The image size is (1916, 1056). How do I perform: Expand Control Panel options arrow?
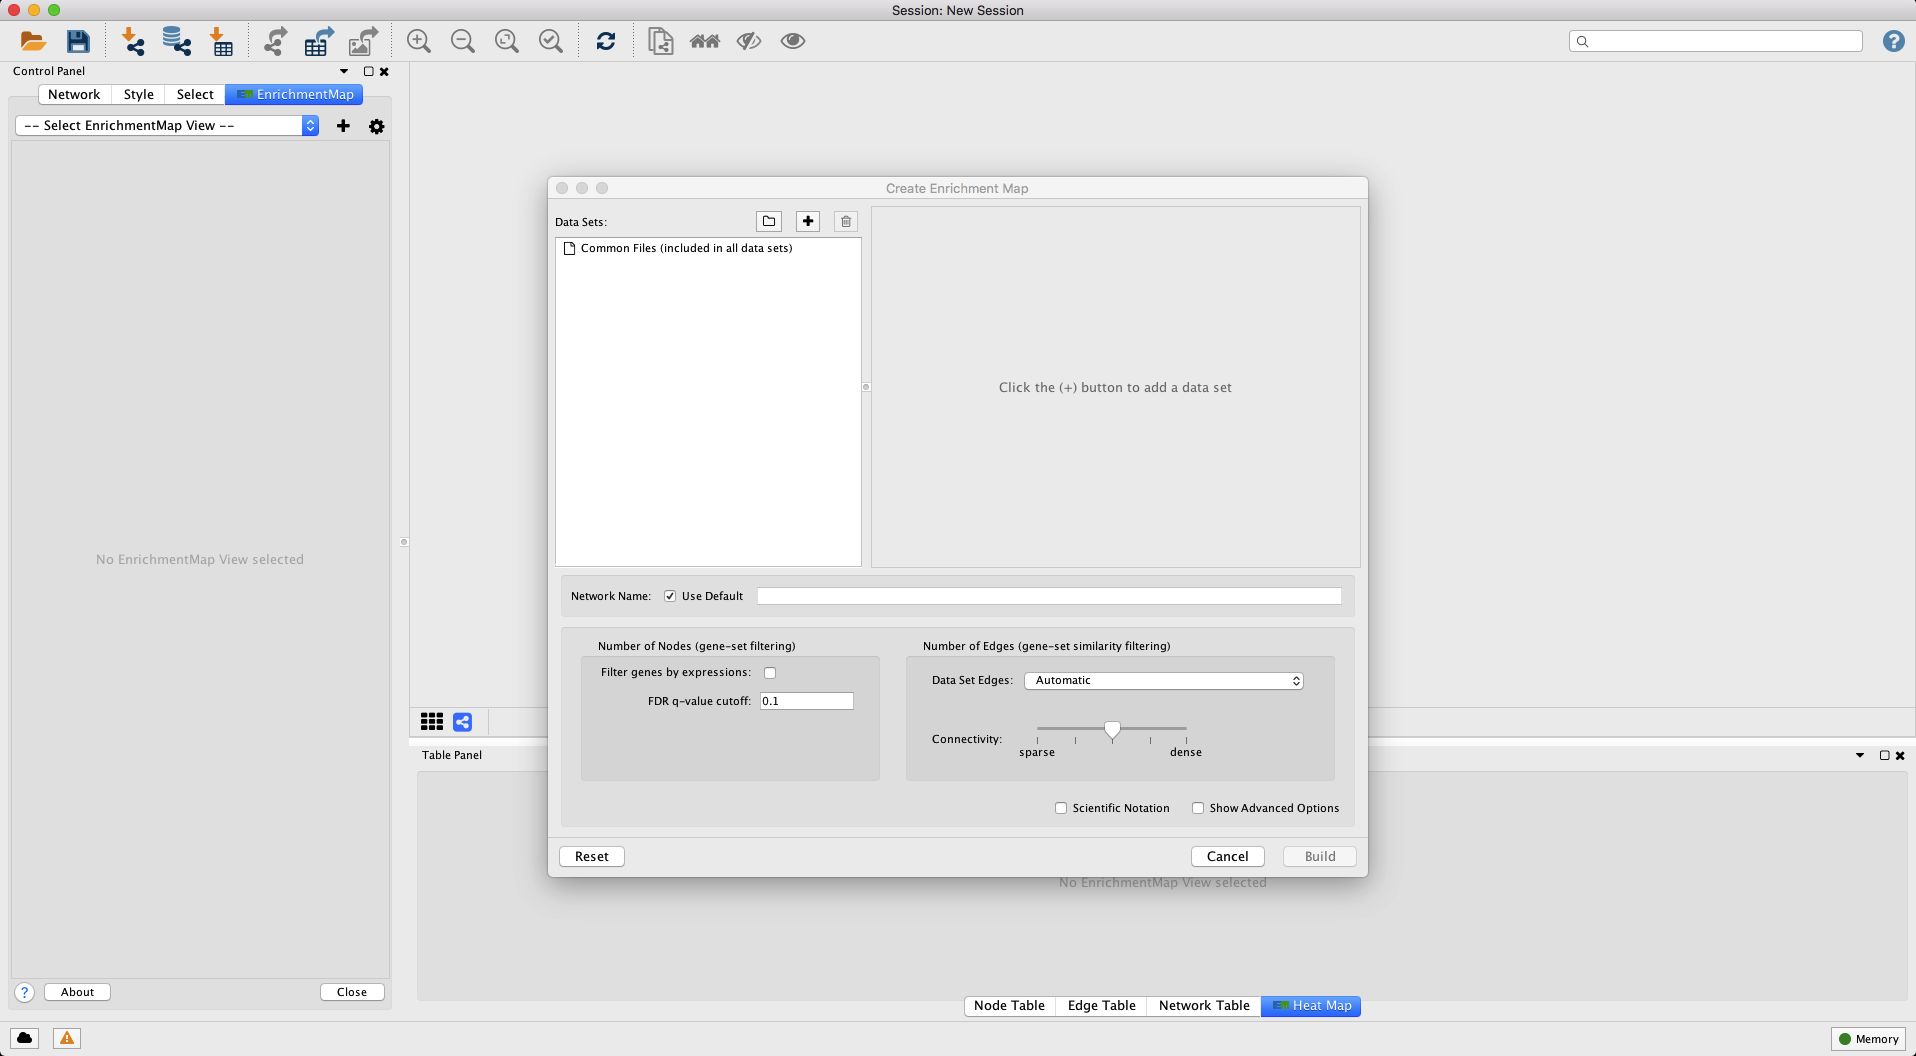(x=344, y=71)
